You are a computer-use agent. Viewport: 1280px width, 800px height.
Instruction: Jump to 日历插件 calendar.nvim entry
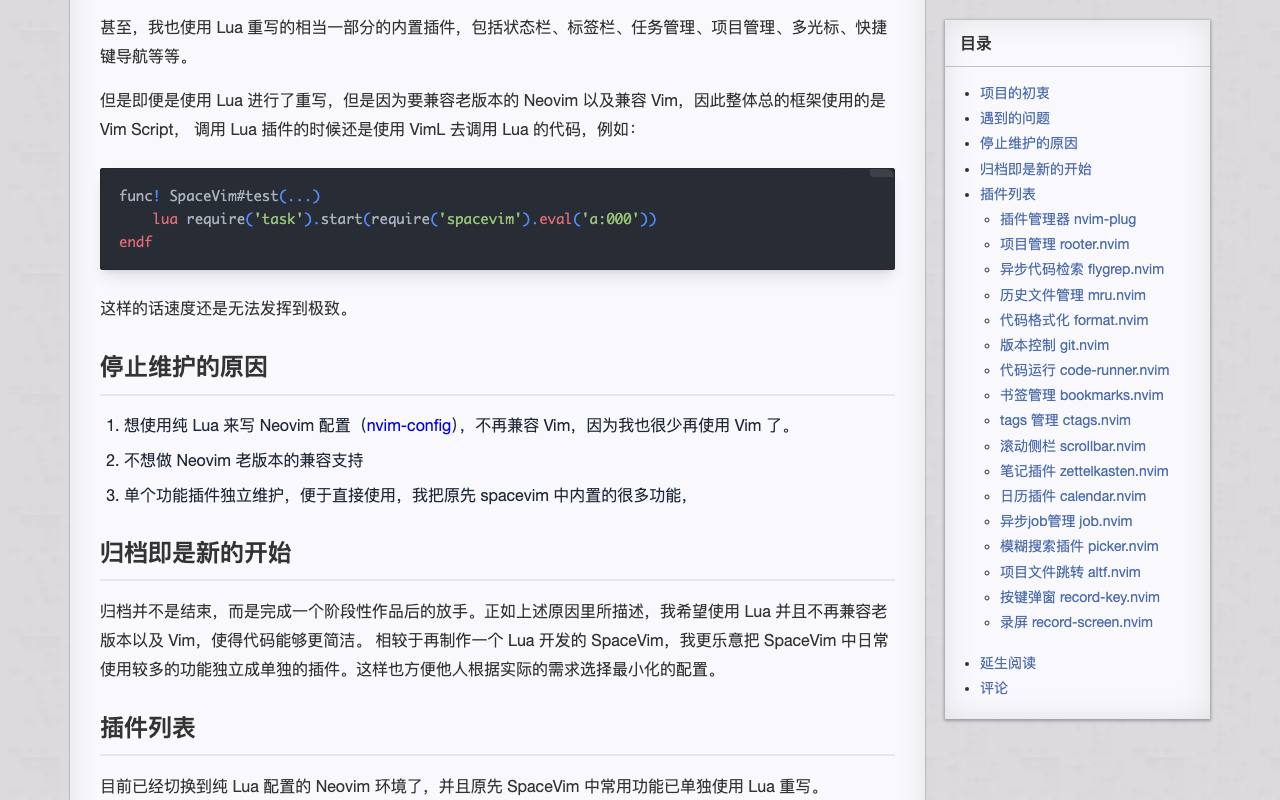click(1073, 496)
